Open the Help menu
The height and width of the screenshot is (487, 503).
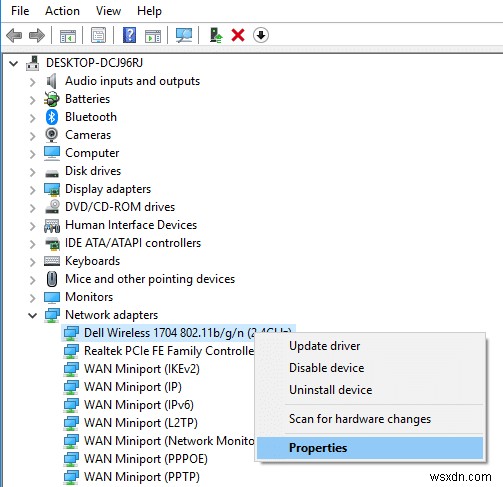(149, 11)
